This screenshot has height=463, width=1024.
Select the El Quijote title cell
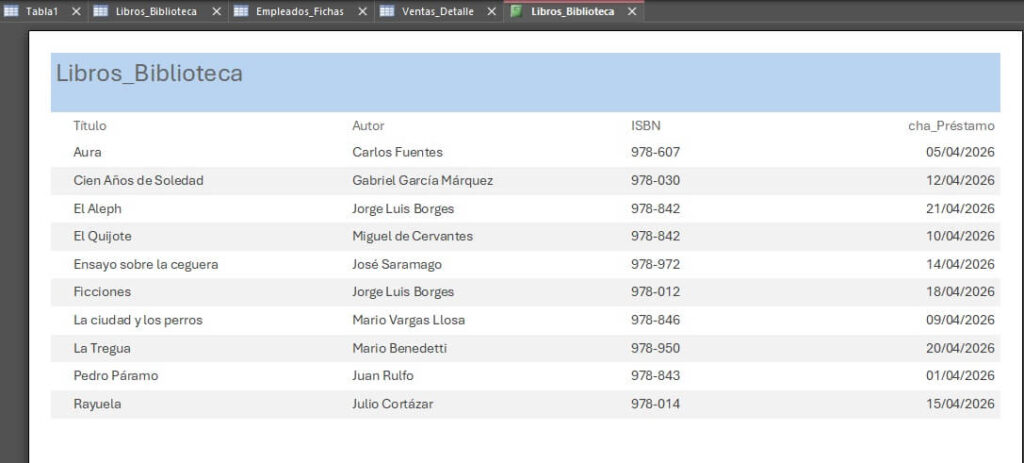pyautogui.click(x=103, y=236)
